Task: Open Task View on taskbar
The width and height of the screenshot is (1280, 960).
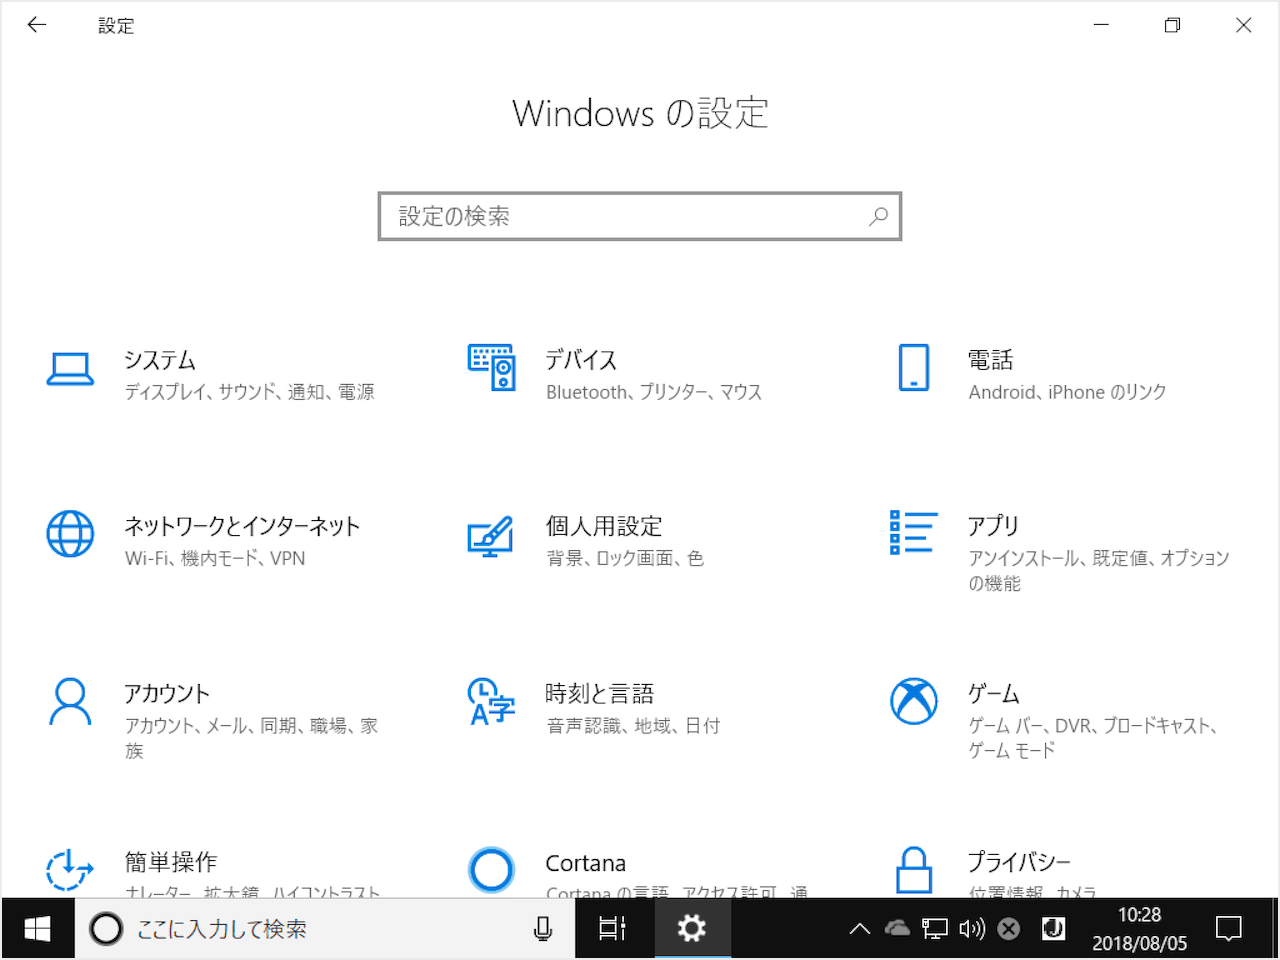Action: tap(612, 929)
